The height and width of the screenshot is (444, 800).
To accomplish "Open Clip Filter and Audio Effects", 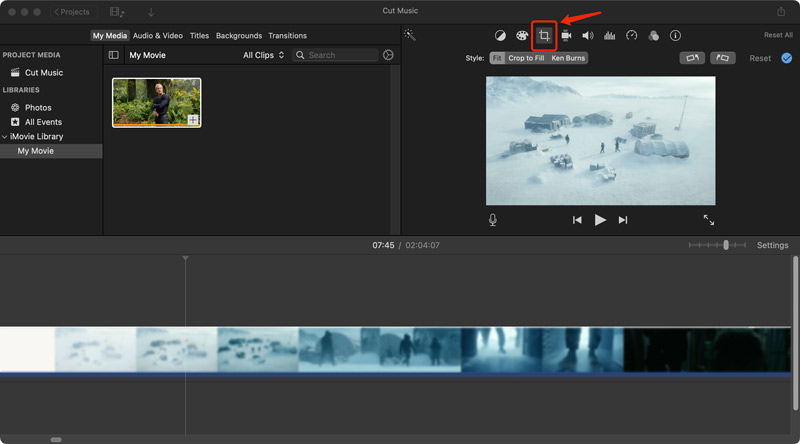I will pyautogui.click(x=653, y=35).
